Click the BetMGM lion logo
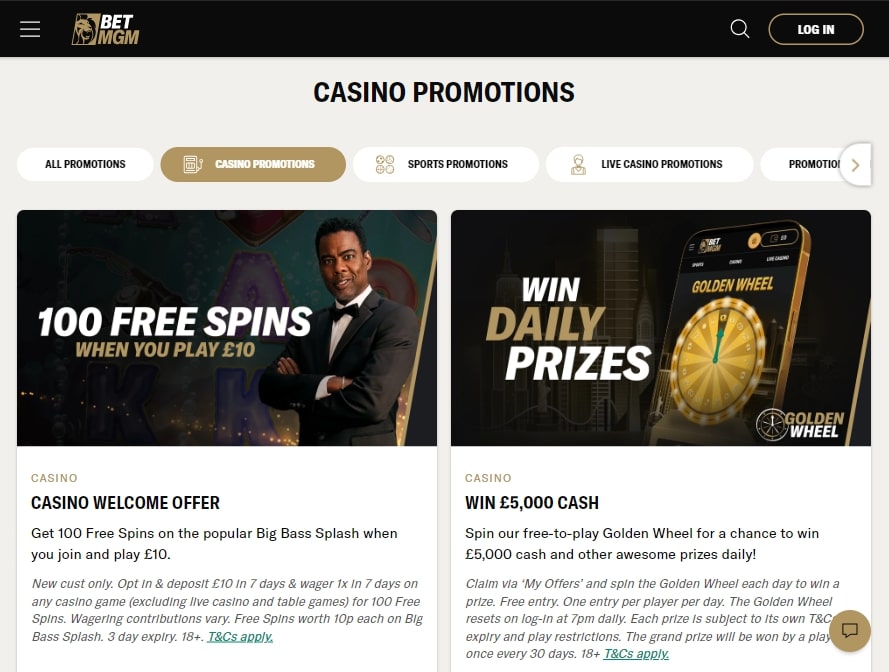The image size is (889, 672). click(105, 29)
